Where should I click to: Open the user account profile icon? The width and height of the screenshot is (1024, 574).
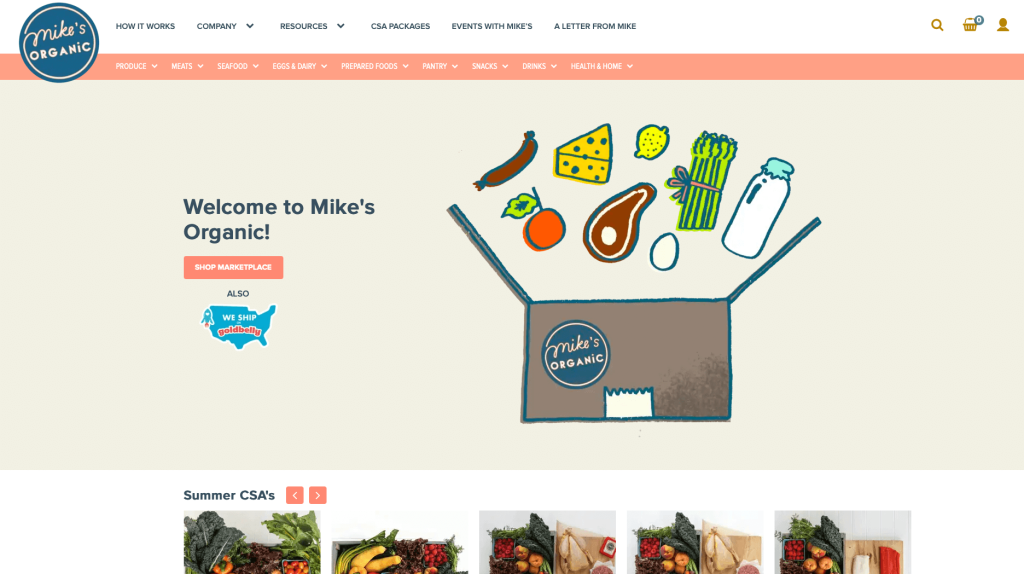click(x=1002, y=25)
